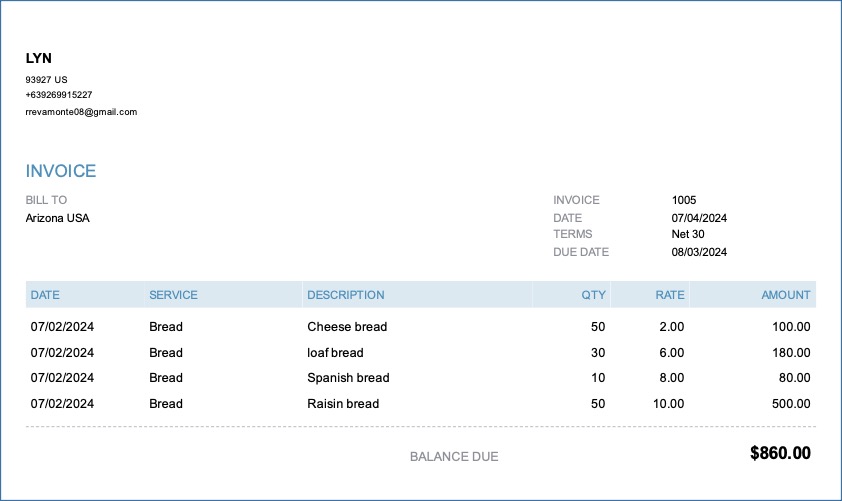Click the Raisin bread rate 10.00

pyautogui.click(x=668, y=403)
